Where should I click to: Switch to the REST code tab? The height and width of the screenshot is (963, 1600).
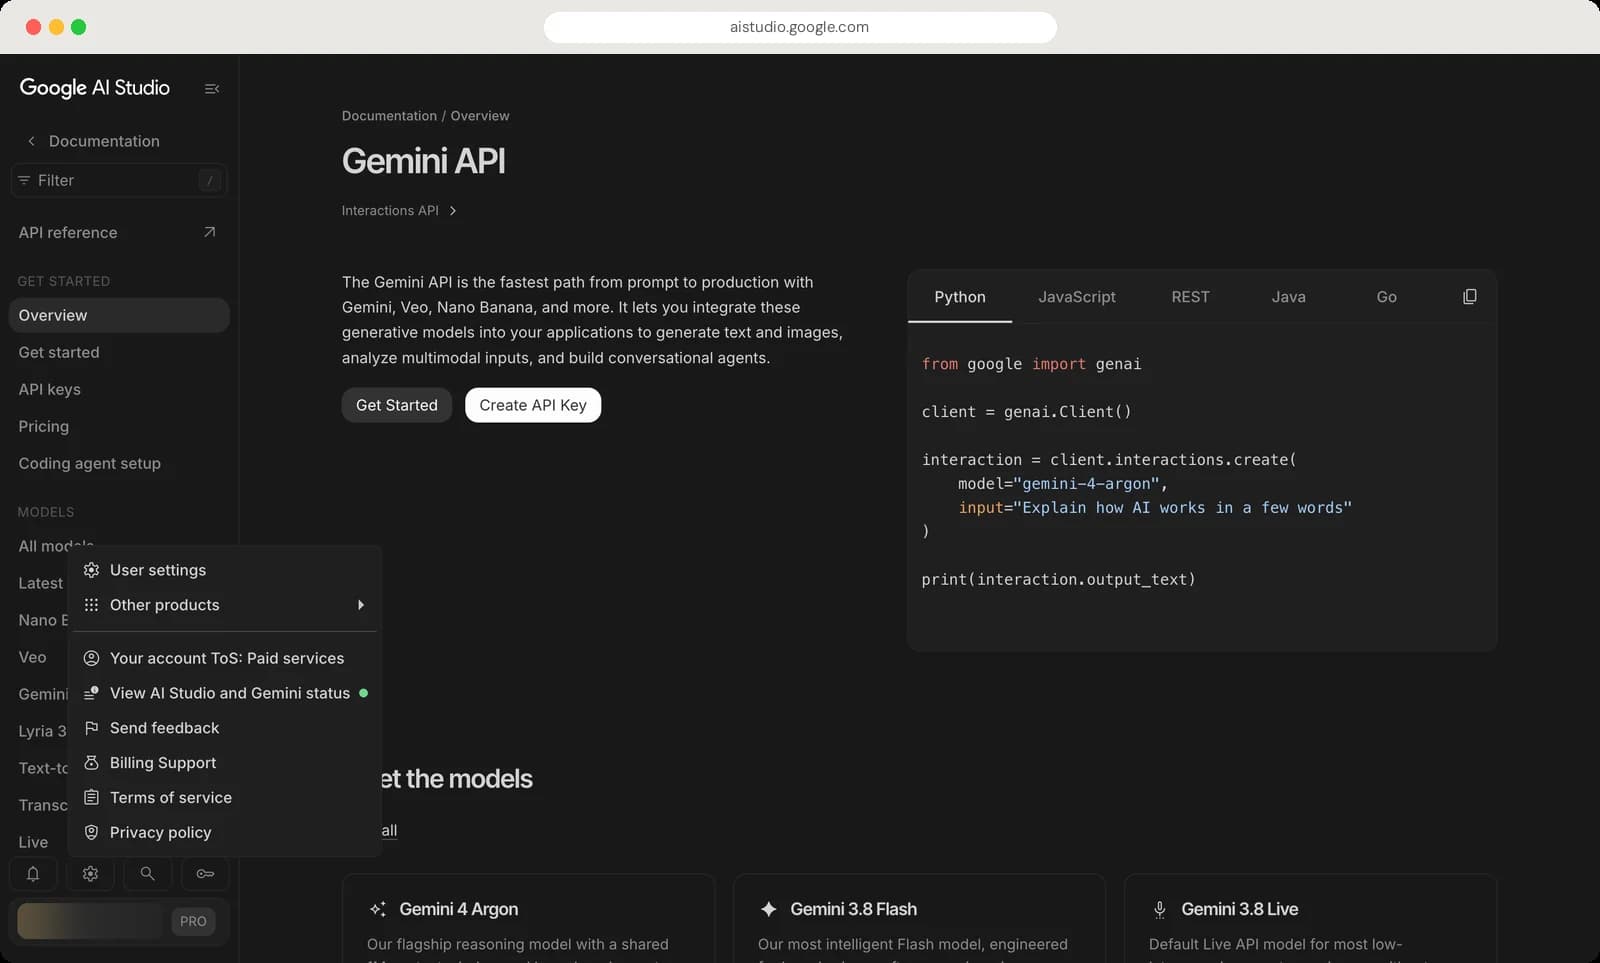(x=1190, y=297)
